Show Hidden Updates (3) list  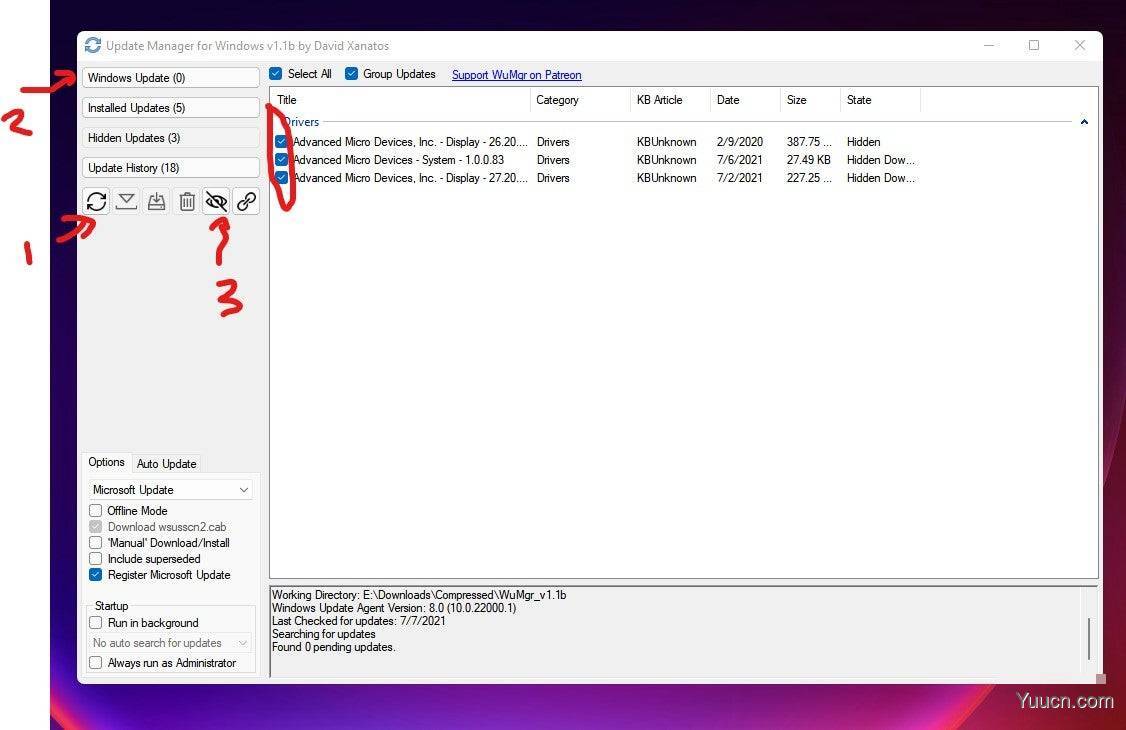point(171,138)
